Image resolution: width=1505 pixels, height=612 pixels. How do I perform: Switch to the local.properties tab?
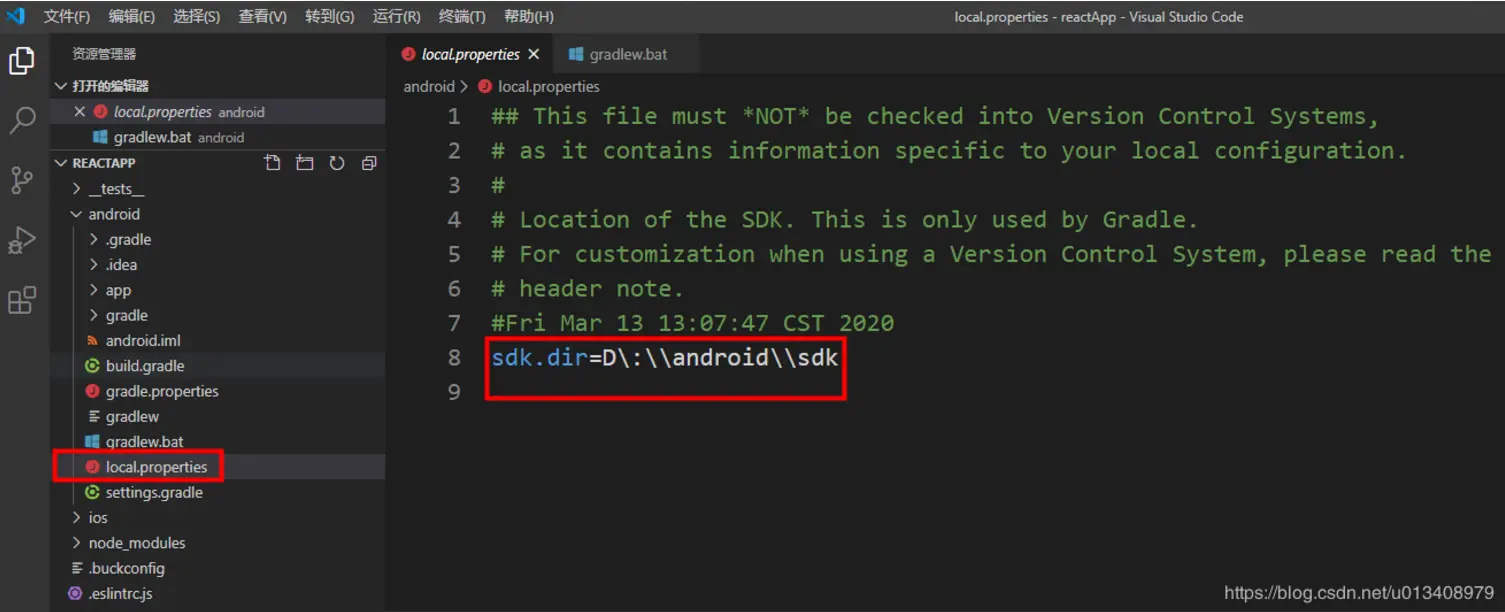(x=470, y=54)
